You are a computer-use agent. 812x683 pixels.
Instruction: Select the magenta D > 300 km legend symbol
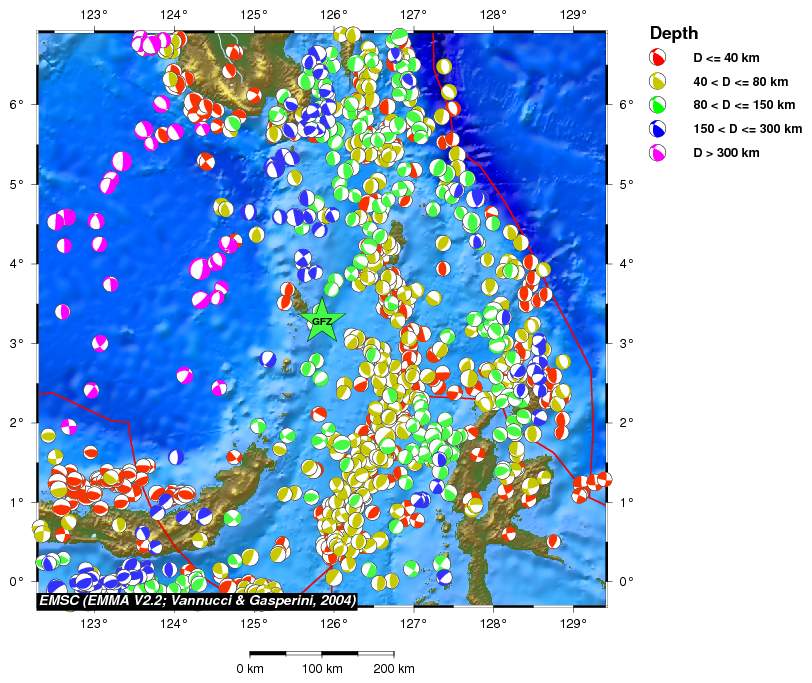658,153
